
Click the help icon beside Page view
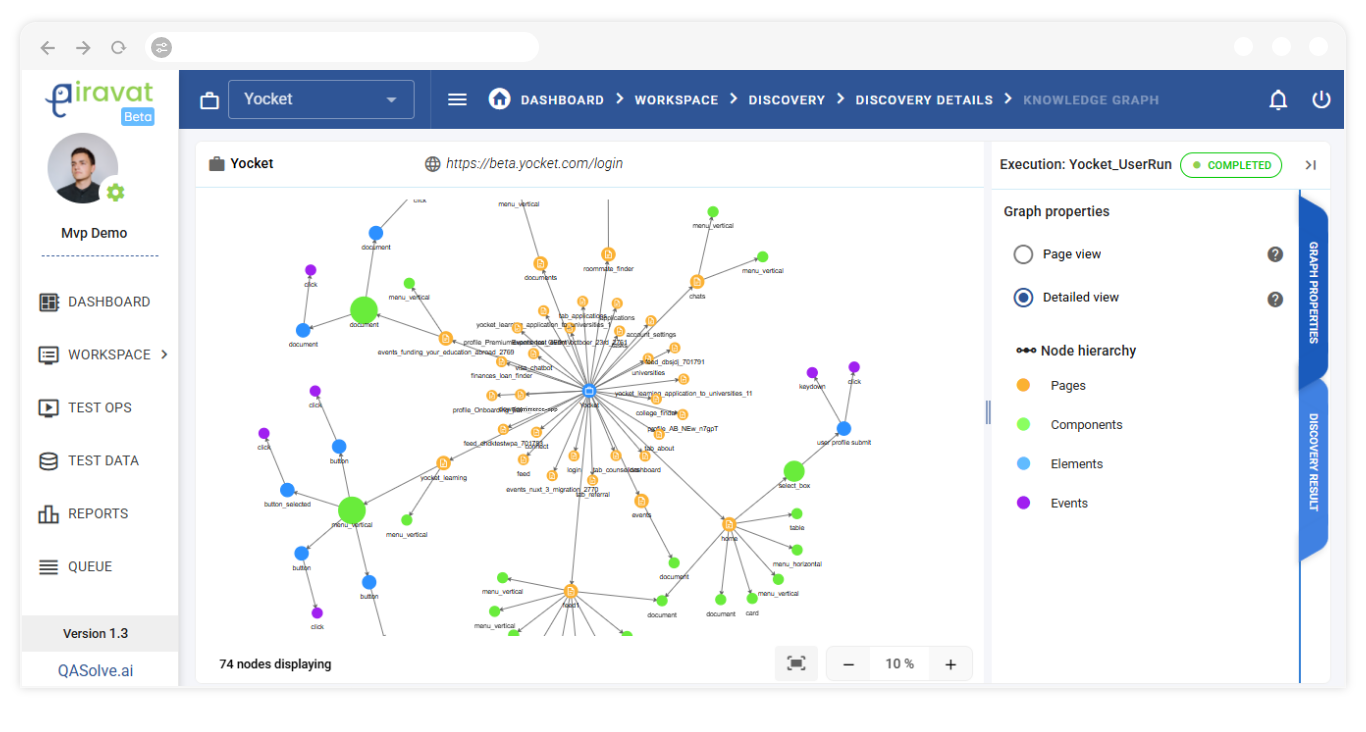coord(1275,254)
